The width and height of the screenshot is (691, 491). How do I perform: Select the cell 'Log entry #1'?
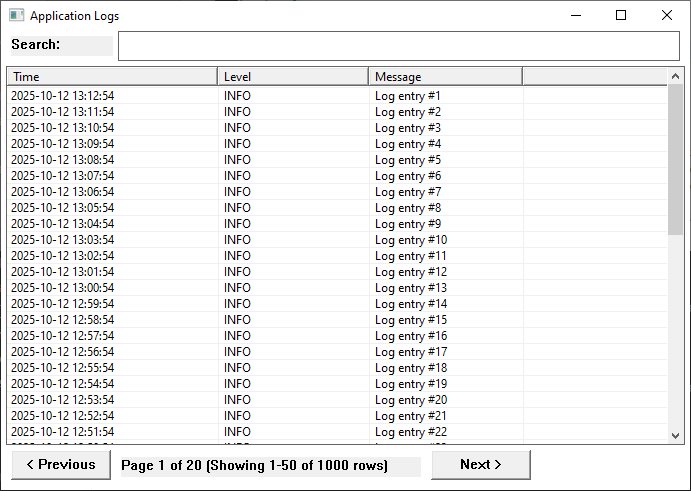click(408, 96)
